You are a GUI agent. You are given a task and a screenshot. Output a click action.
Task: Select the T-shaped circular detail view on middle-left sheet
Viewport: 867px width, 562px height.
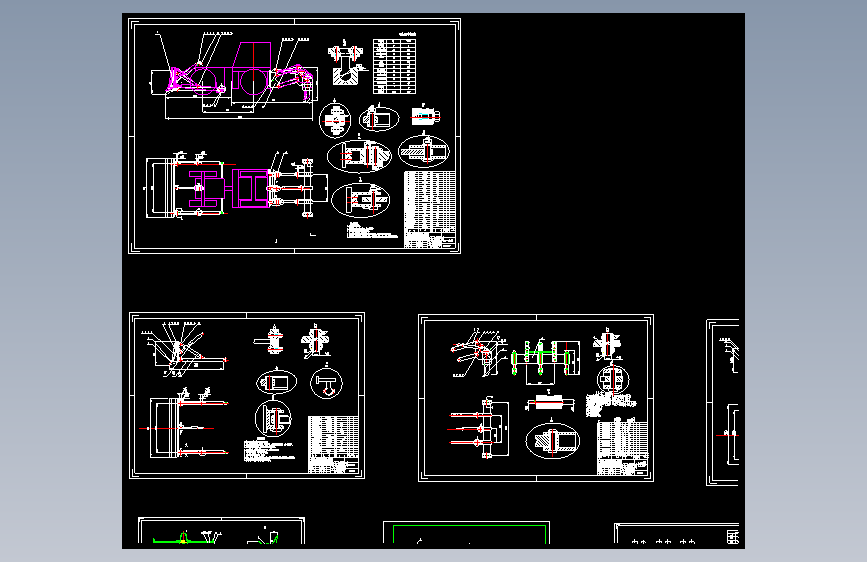tap(326, 383)
